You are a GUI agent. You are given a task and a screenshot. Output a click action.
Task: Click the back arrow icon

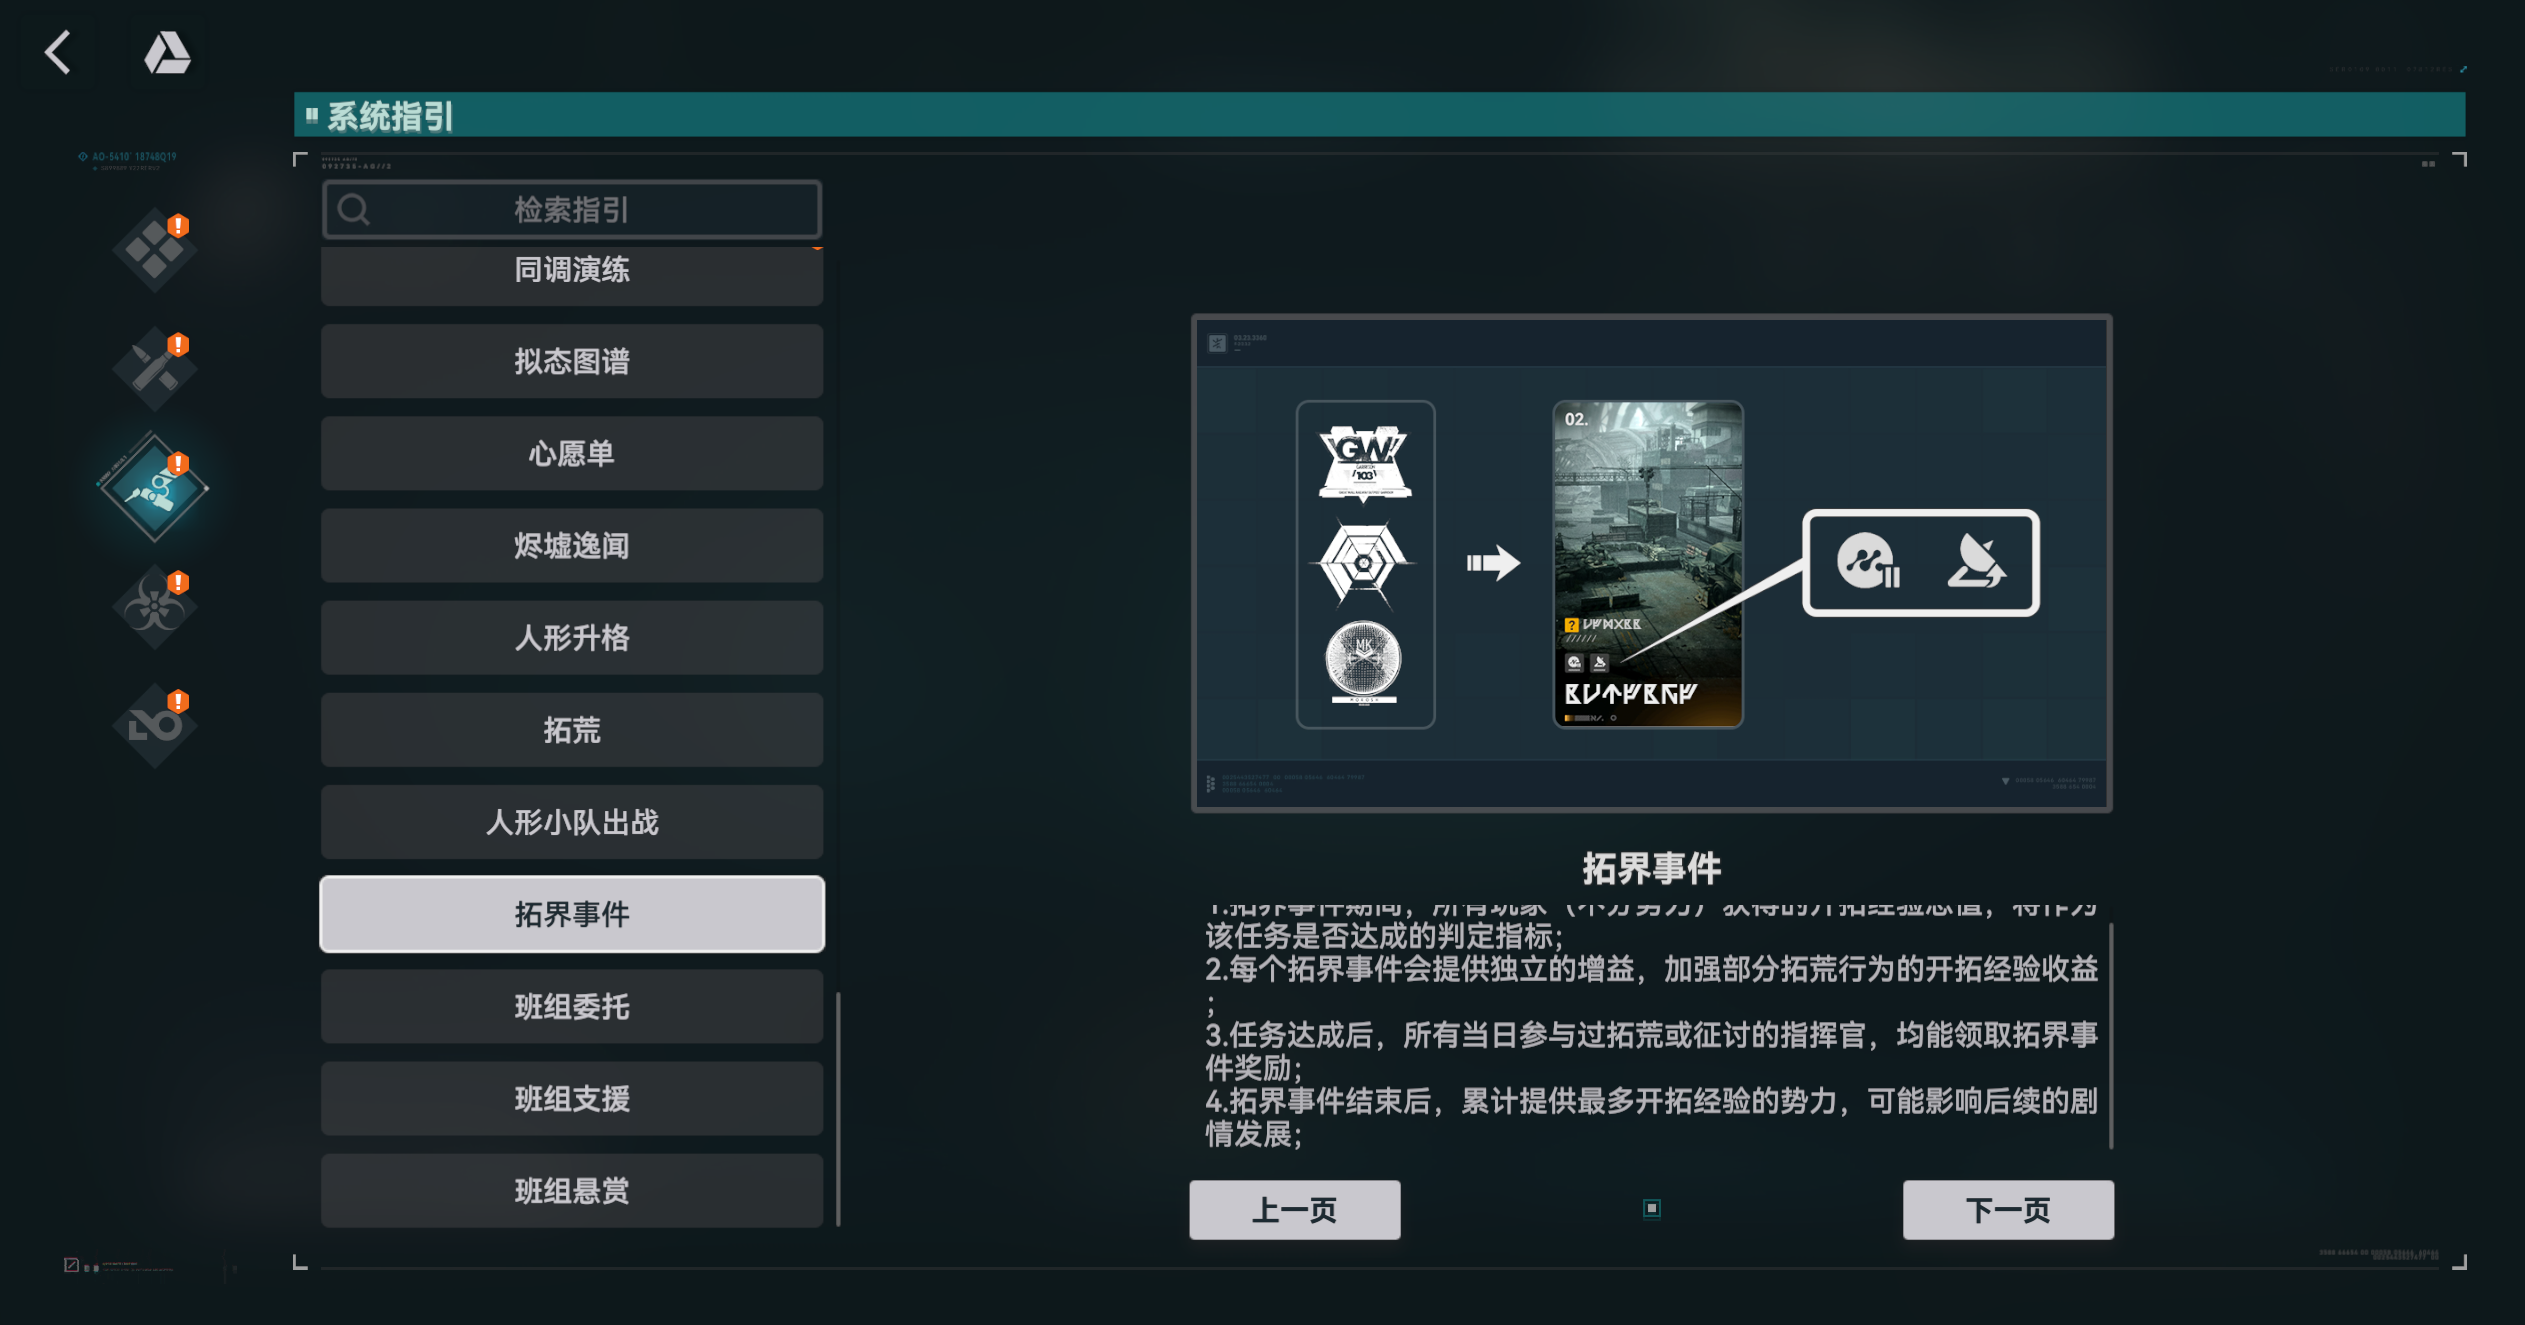pos(58,52)
